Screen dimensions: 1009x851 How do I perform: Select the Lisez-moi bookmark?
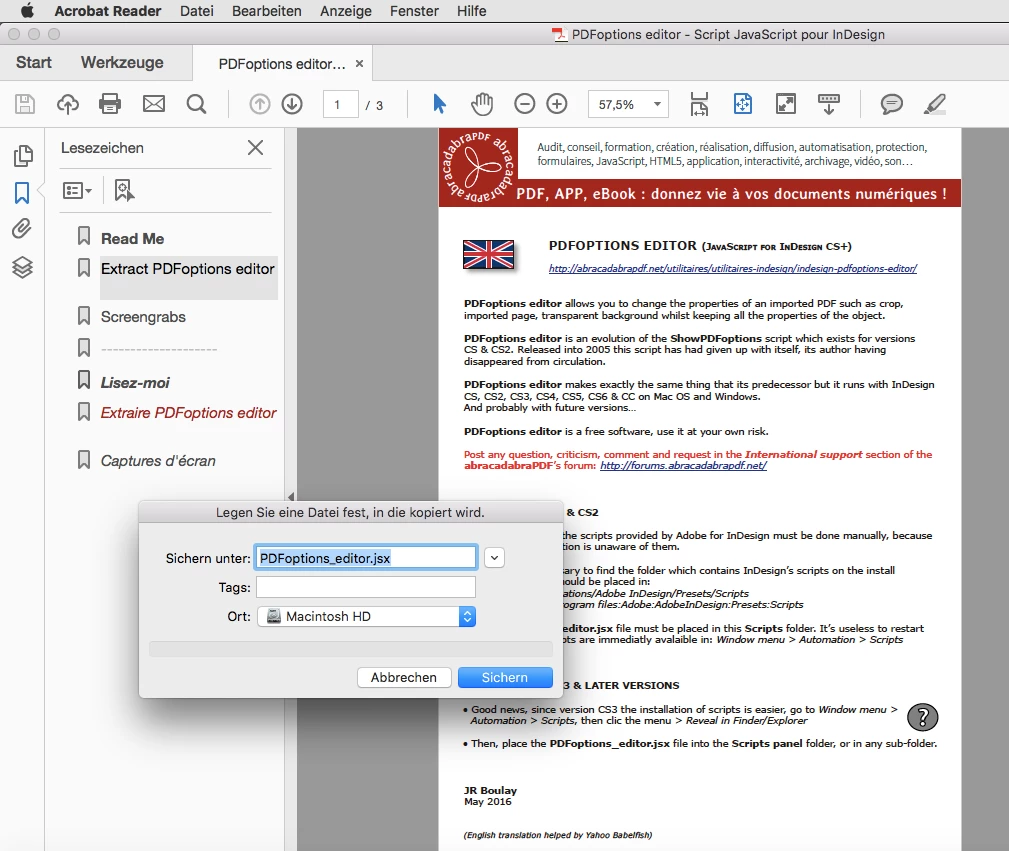pos(135,383)
